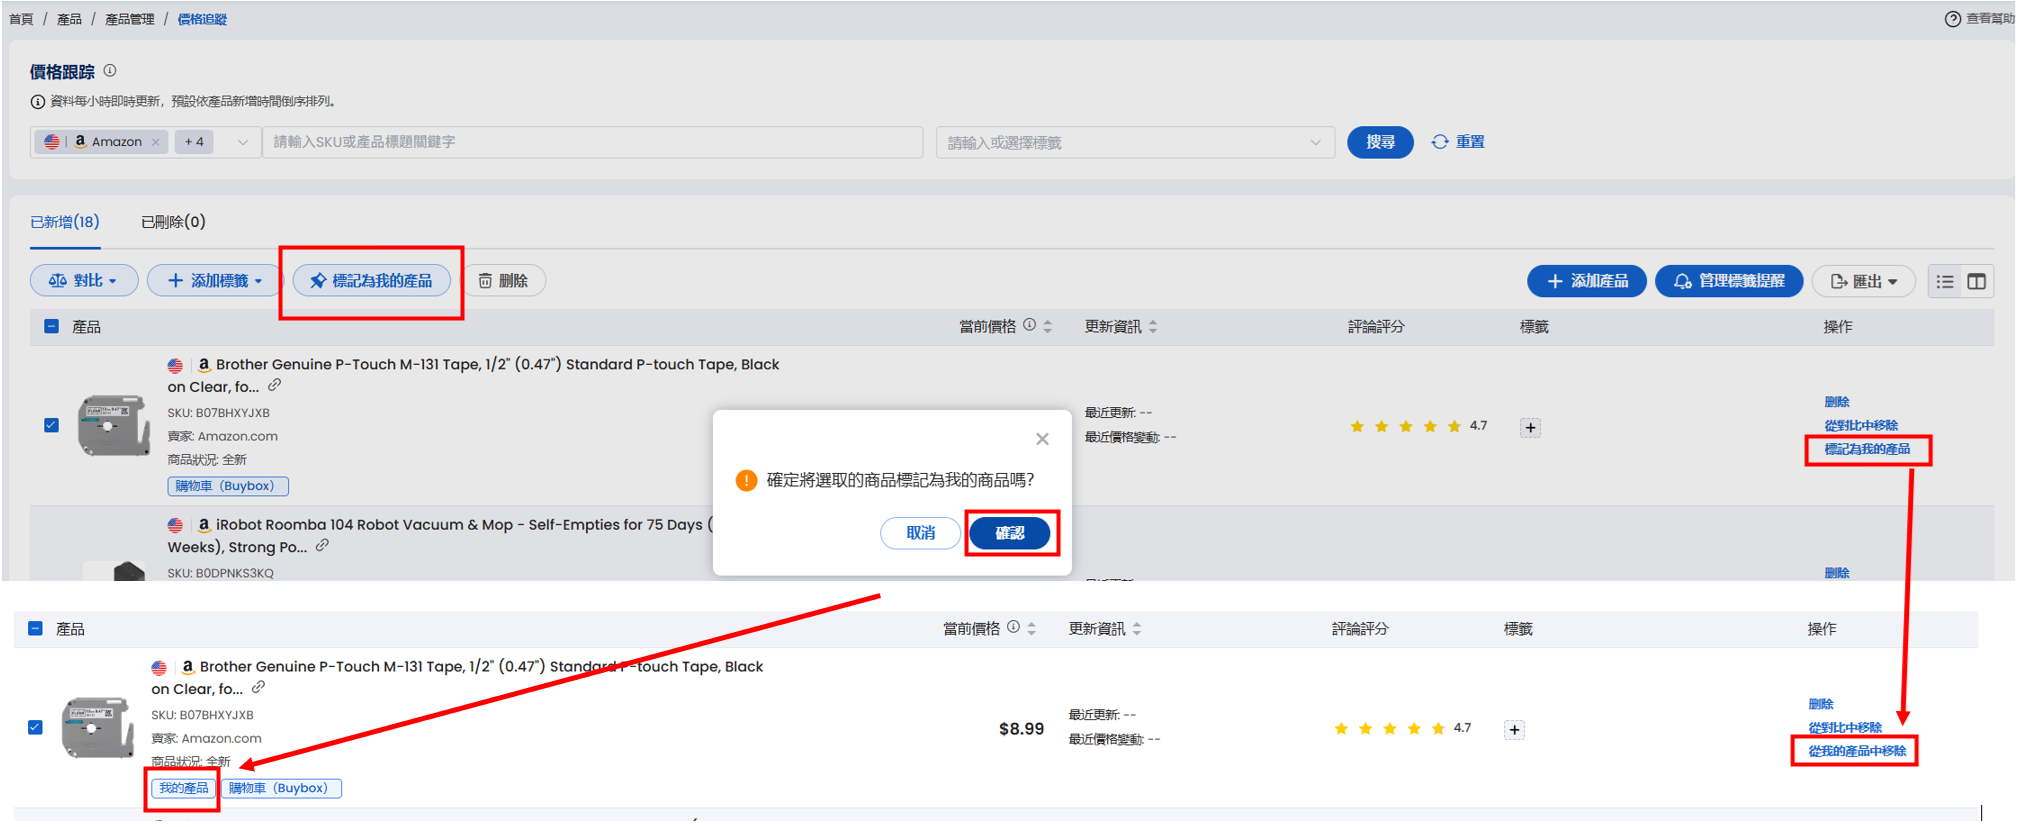Open Brother tape thumbnail in upper table
The height and width of the screenshot is (827, 2019).
coord(114,425)
